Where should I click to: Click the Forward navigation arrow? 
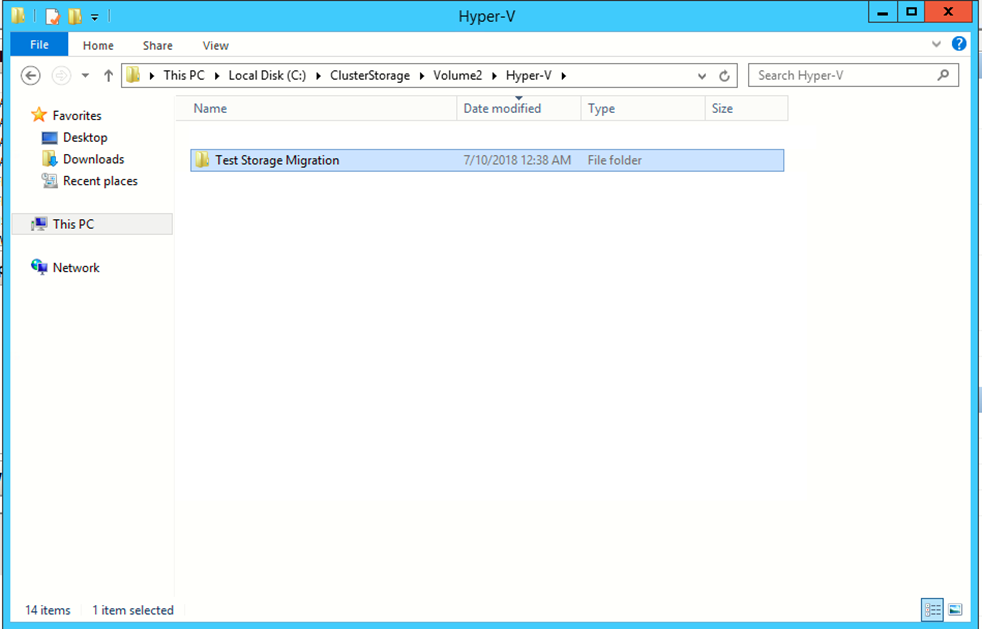point(61,76)
